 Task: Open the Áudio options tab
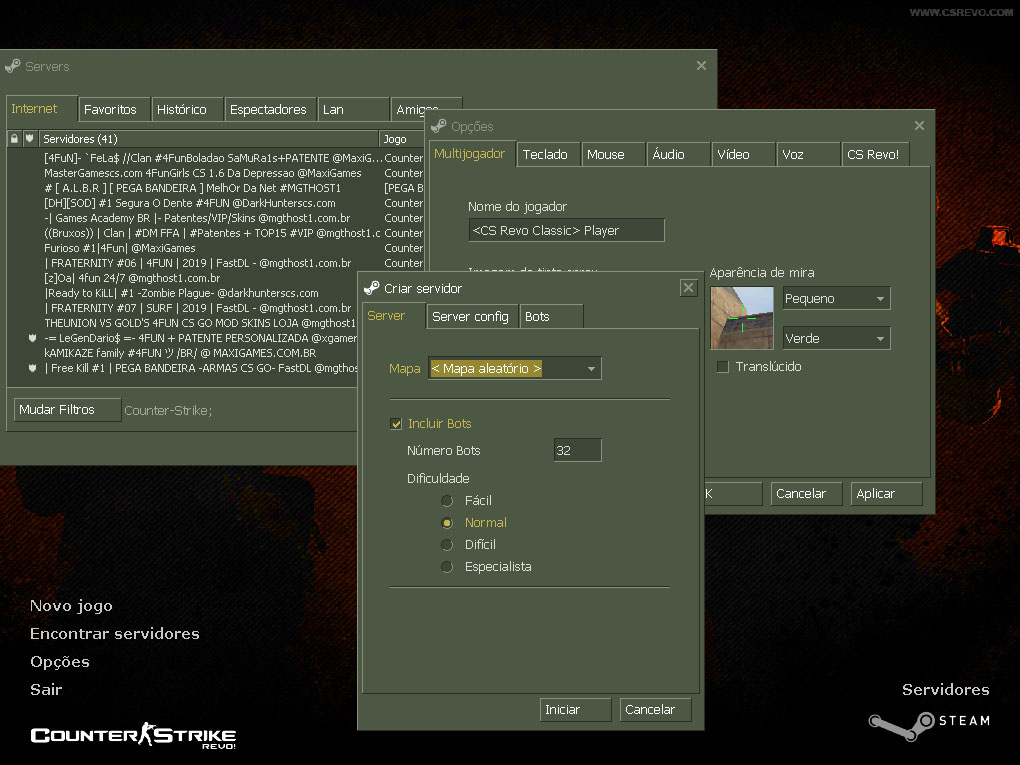(x=677, y=155)
